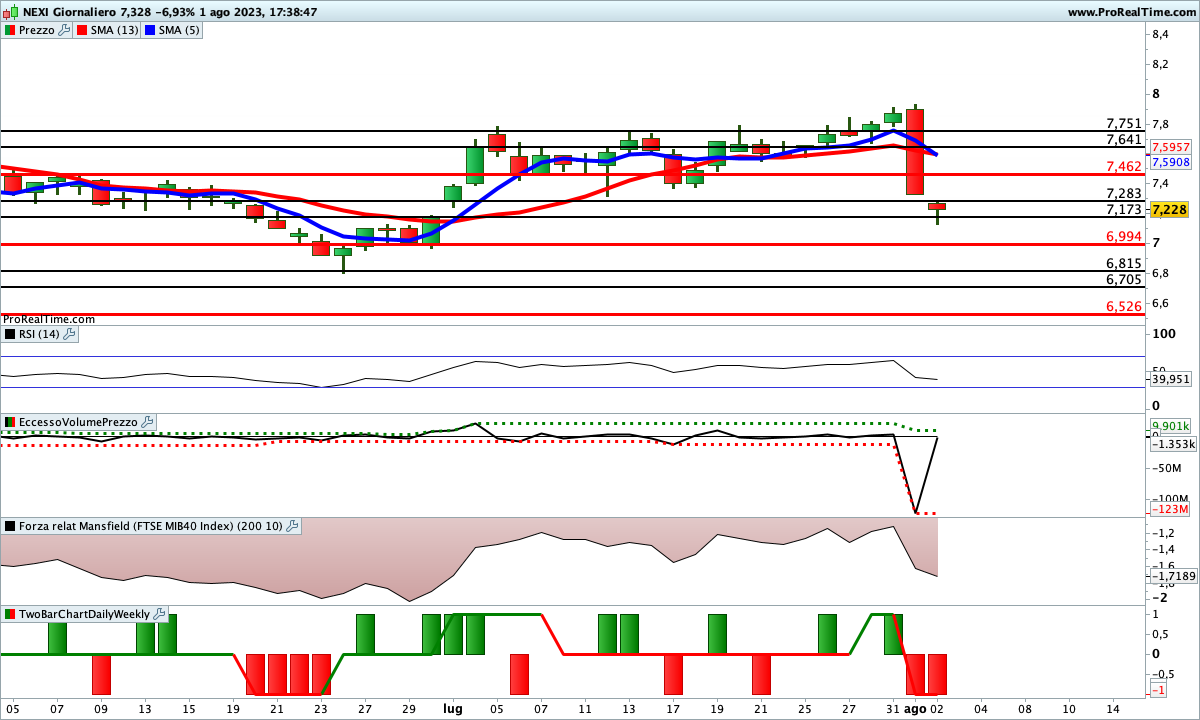Click the 7,173 level label
The image size is (1200, 720).
point(1124,209)
